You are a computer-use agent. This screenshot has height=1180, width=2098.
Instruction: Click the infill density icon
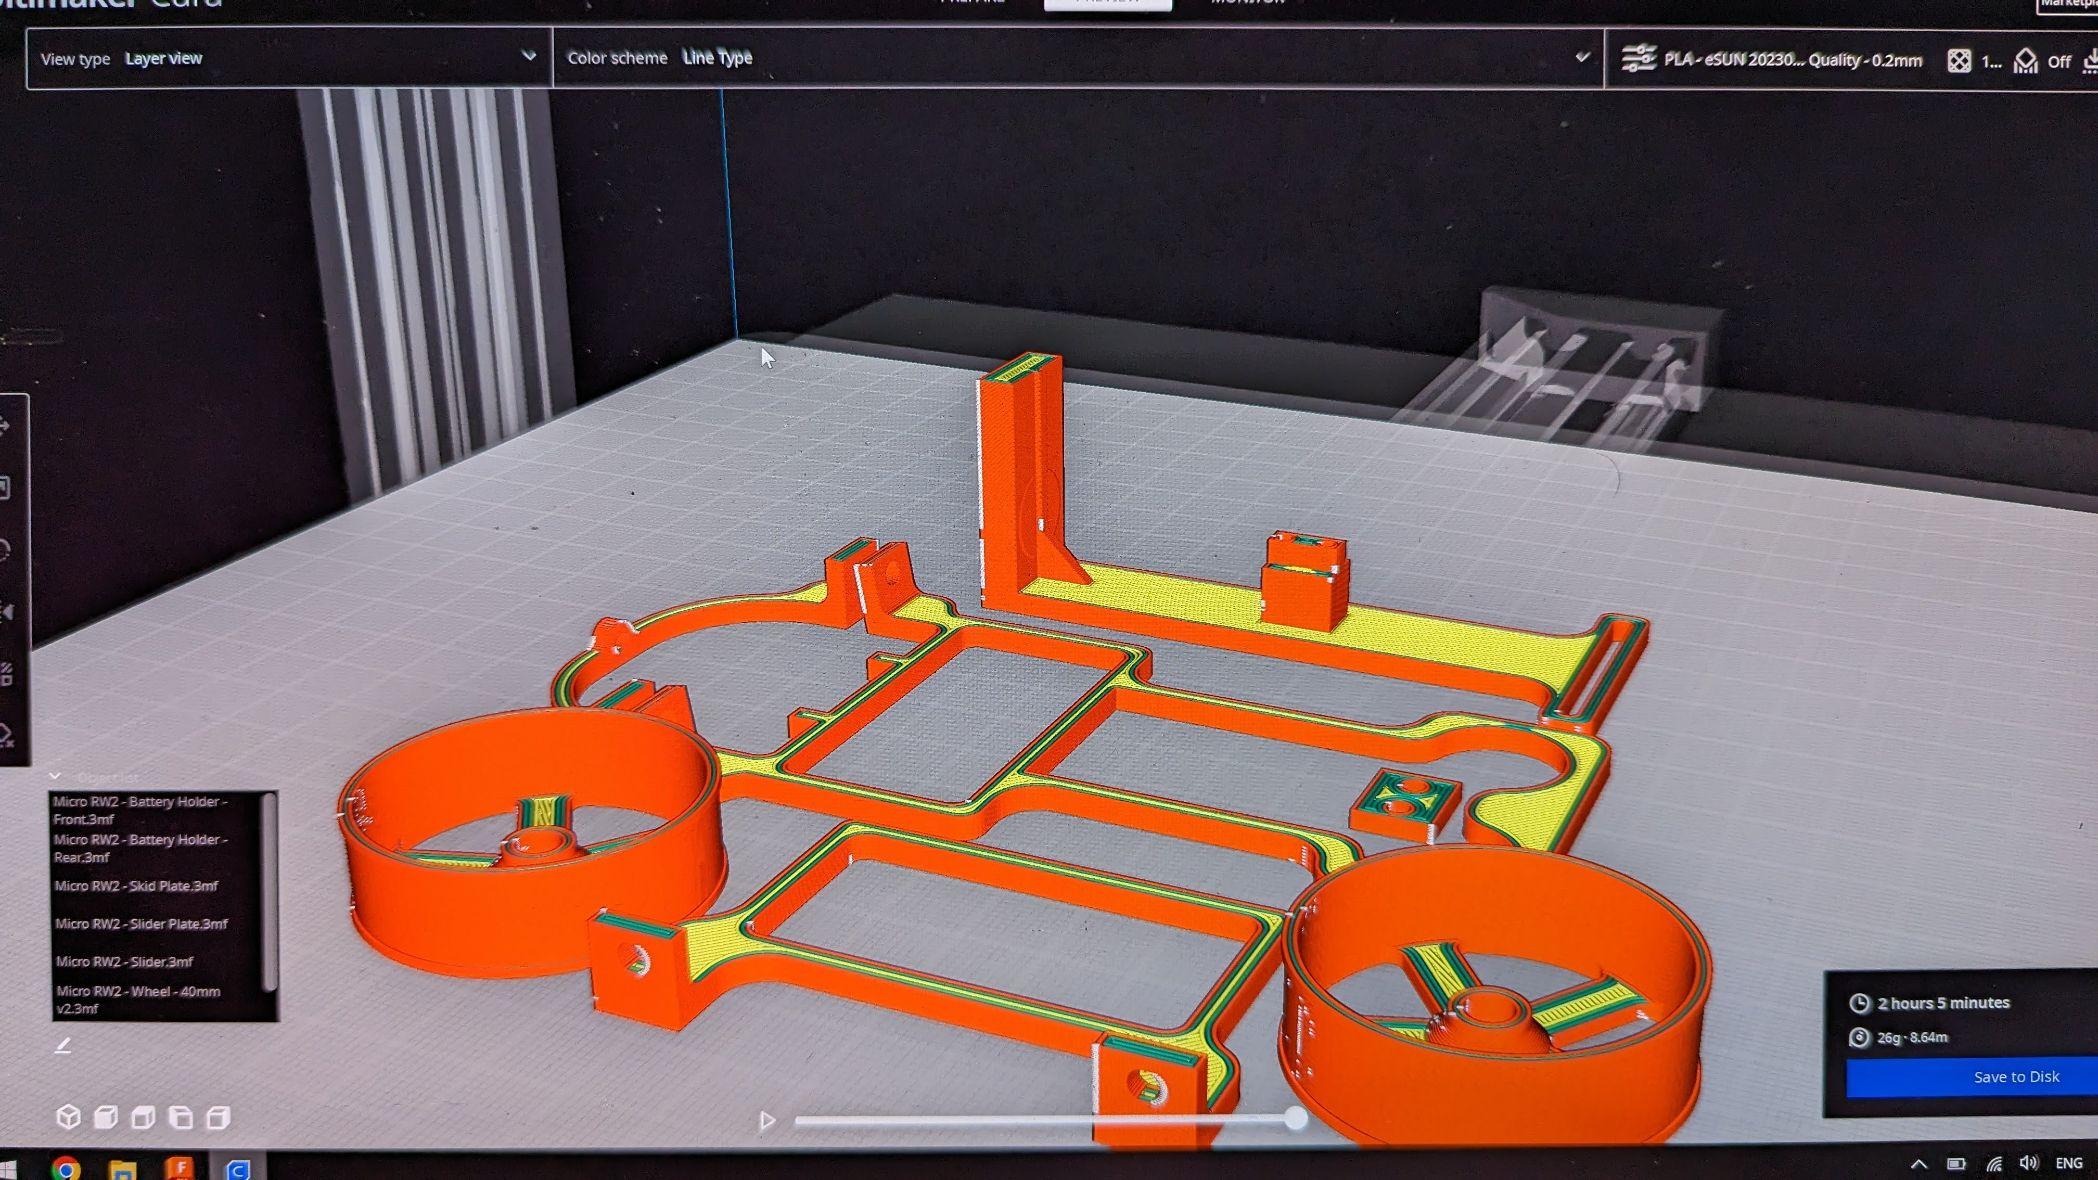coord(1959,61)
